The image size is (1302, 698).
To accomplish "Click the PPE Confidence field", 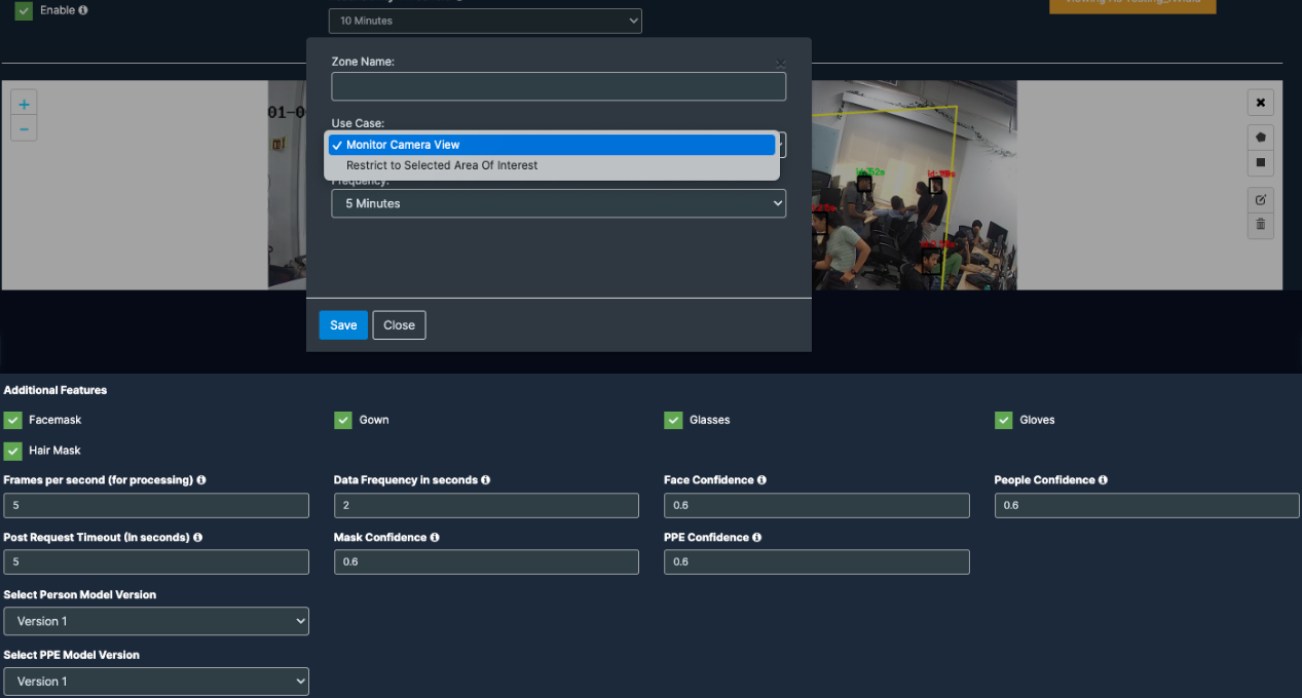I will pos(816,562).
